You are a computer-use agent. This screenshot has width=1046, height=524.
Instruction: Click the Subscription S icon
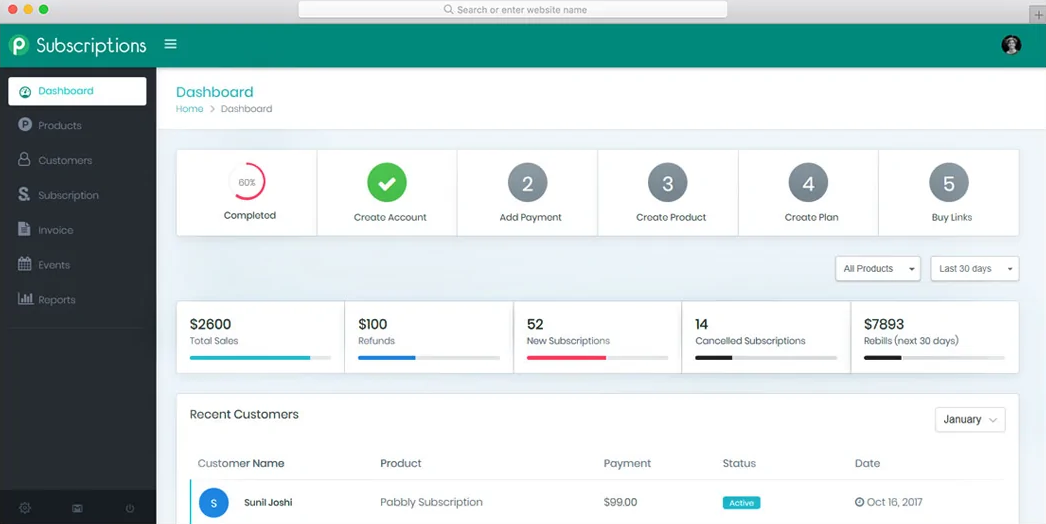[x=24, y=194]
